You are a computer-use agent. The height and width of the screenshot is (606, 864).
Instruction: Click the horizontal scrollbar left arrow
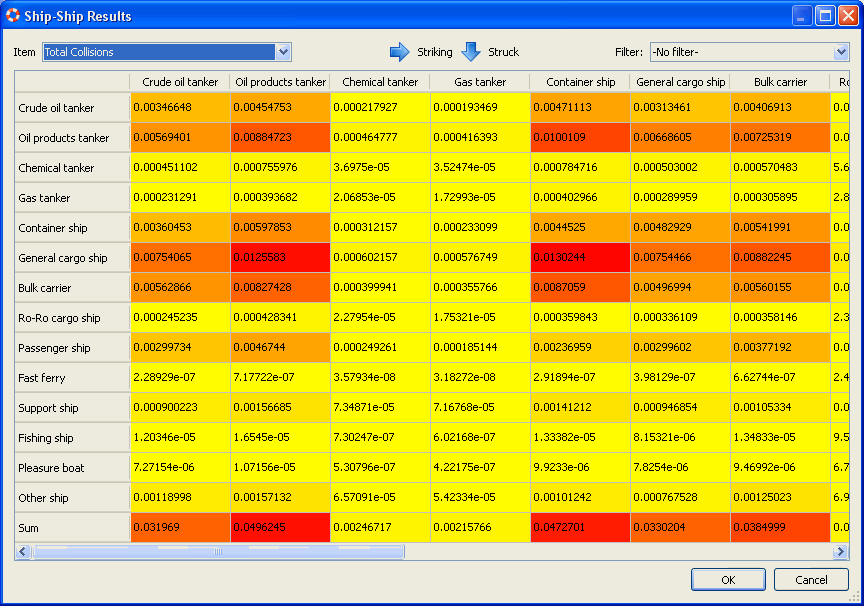point(22,551)
